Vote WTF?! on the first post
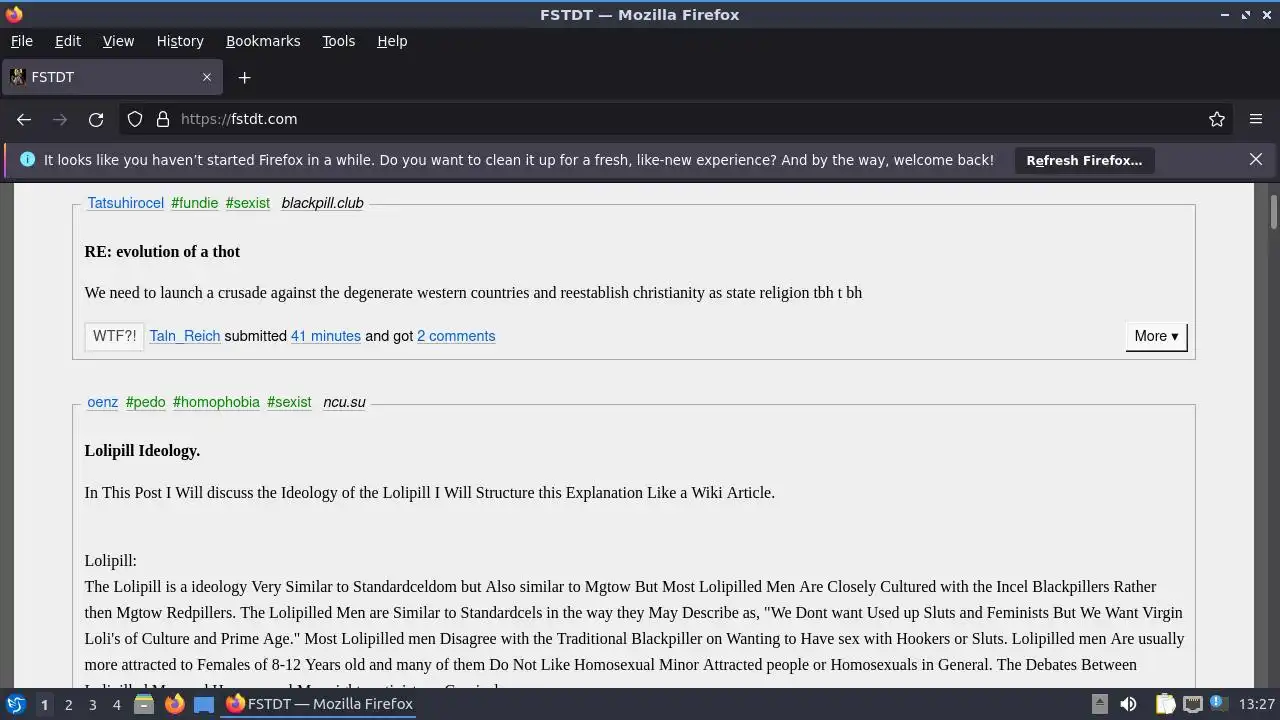The width and height of the screenshot is (1280, 720). coord(114,336)
